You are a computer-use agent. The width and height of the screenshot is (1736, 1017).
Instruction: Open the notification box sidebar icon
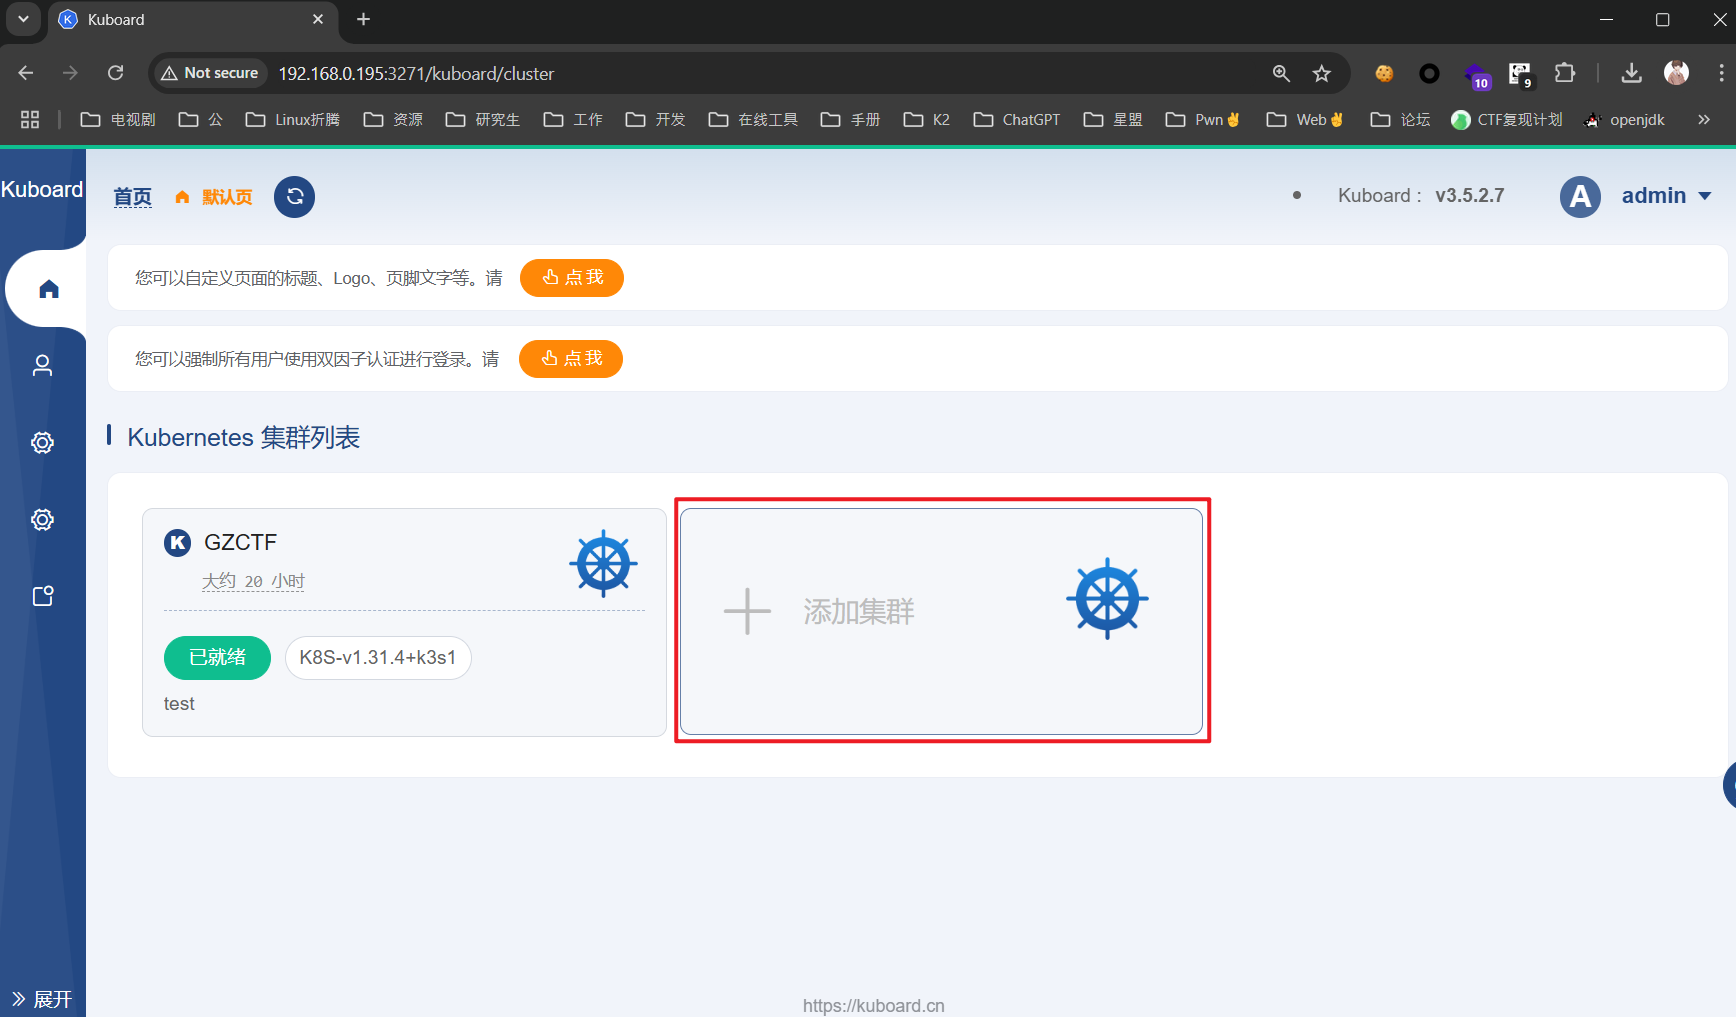(43, 596)
